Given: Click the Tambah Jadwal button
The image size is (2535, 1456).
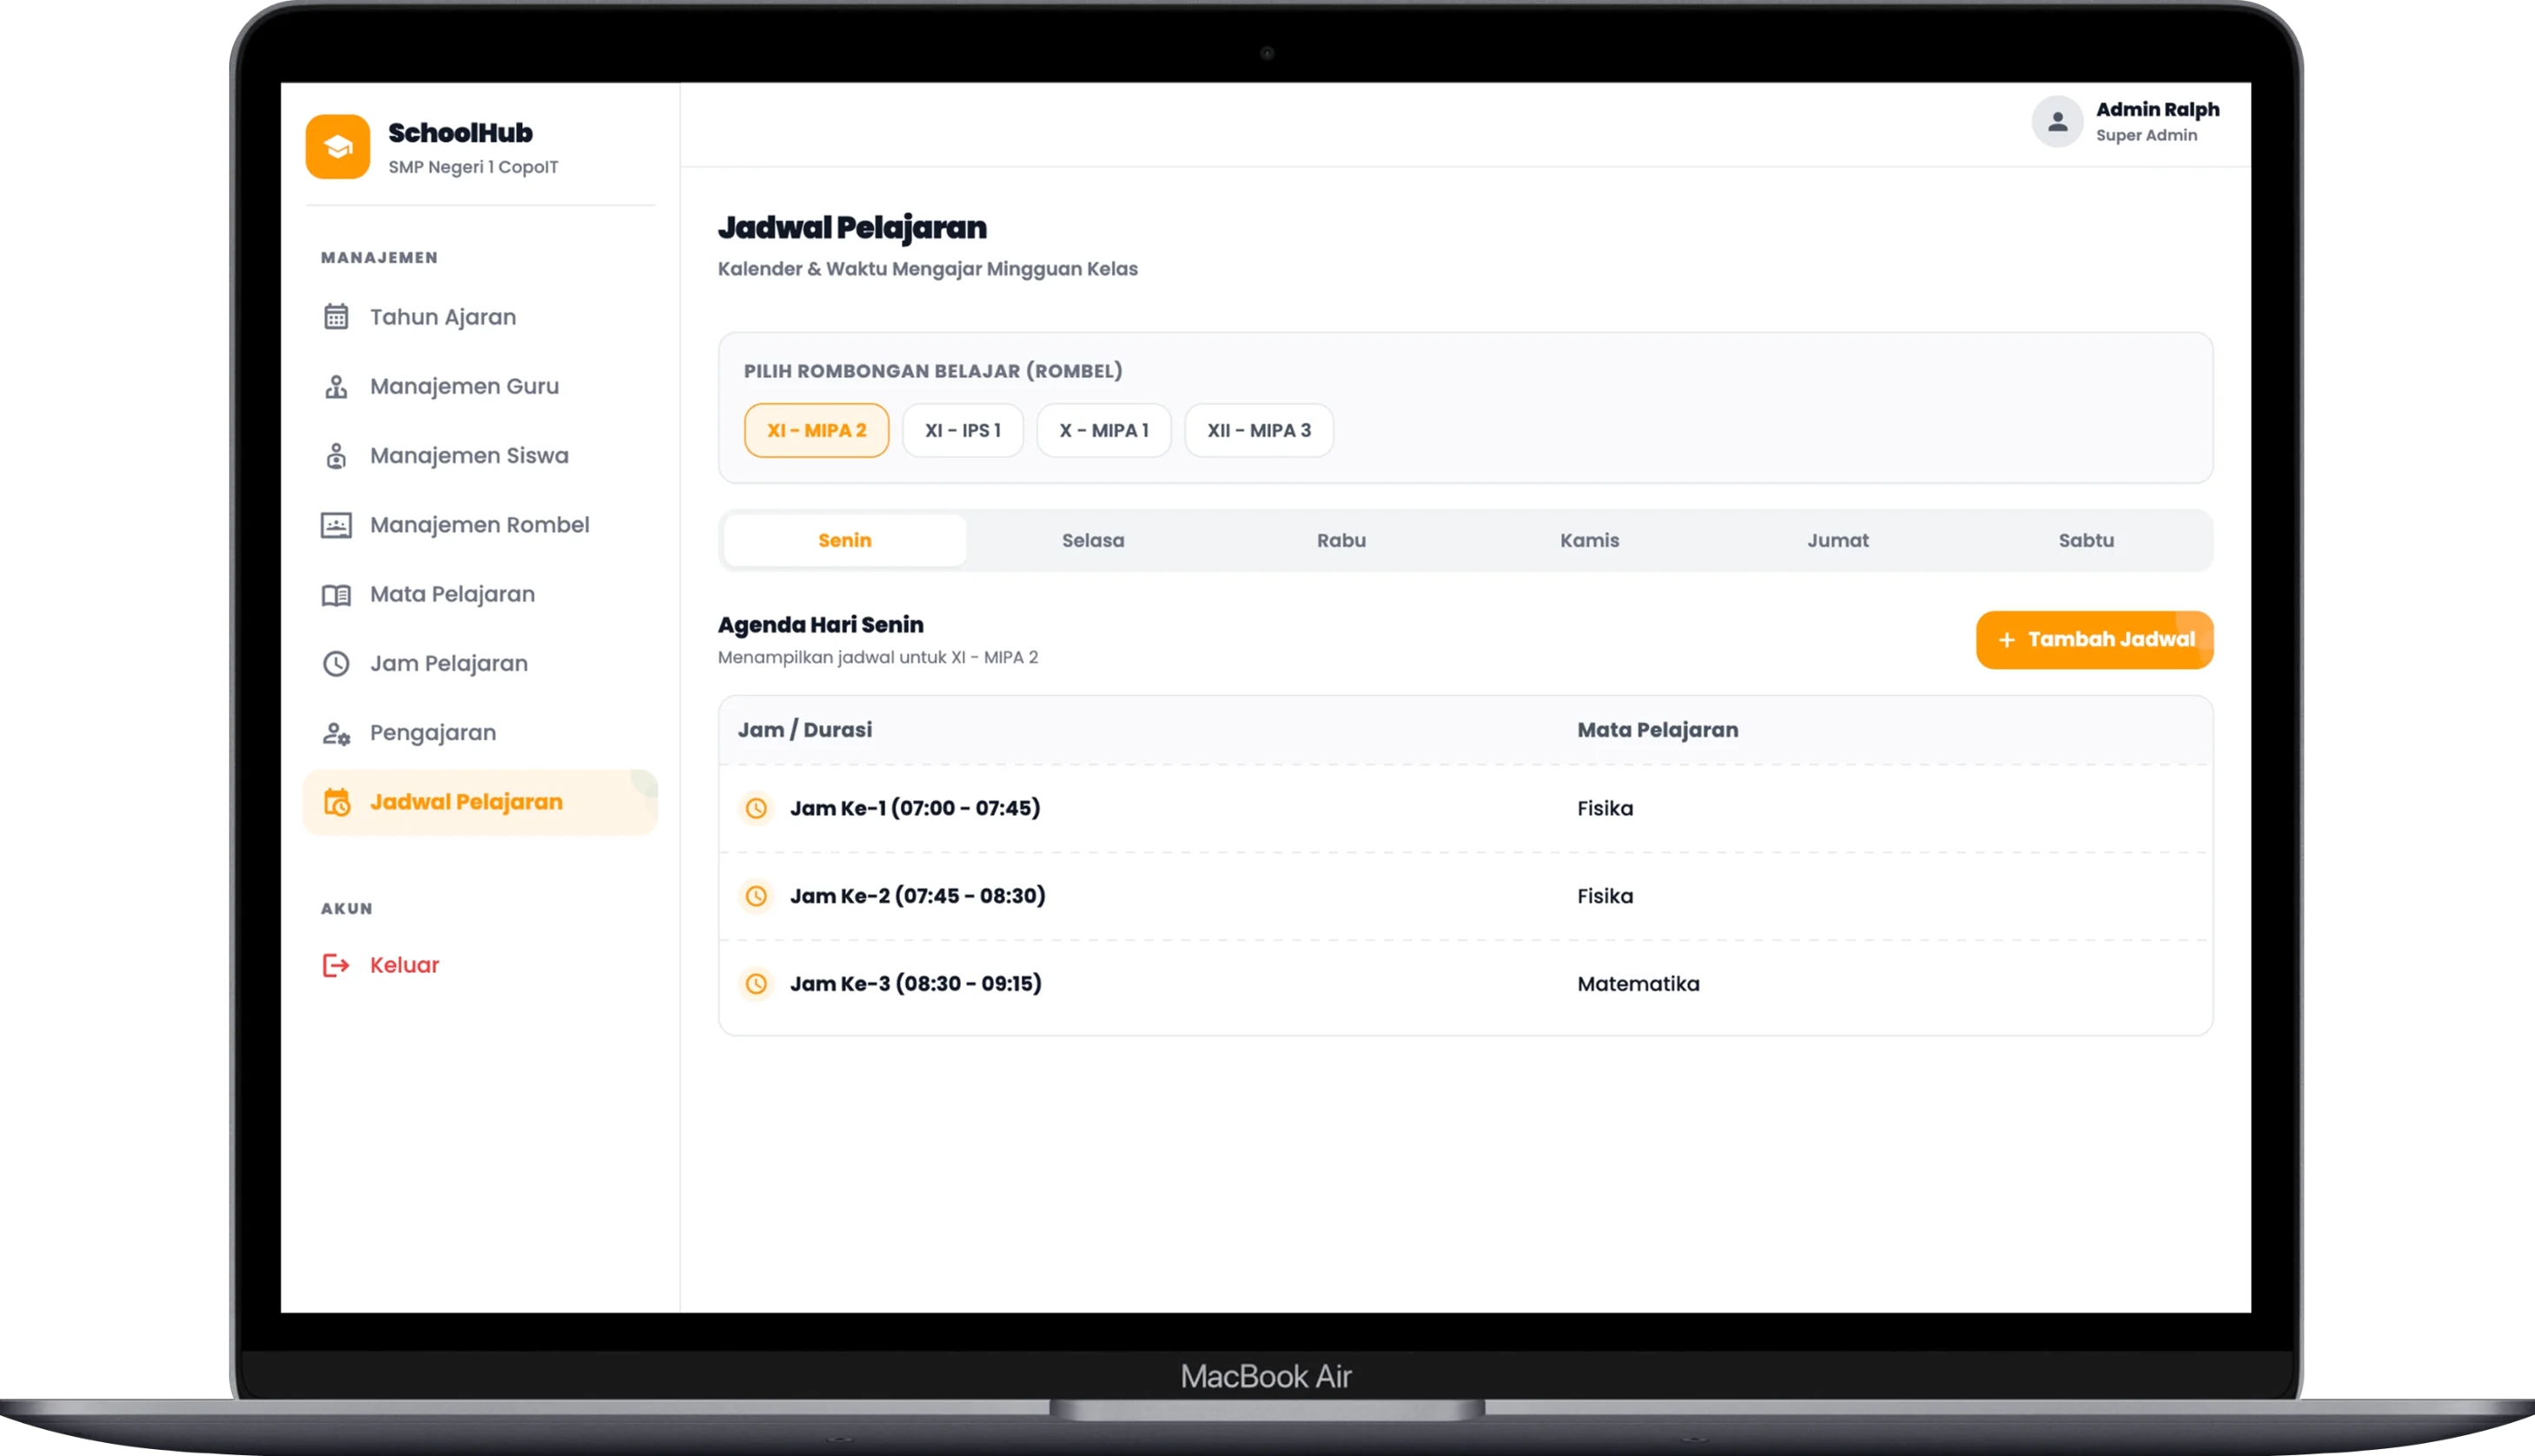Looking at the screenshot, I should click(2094, 640).
